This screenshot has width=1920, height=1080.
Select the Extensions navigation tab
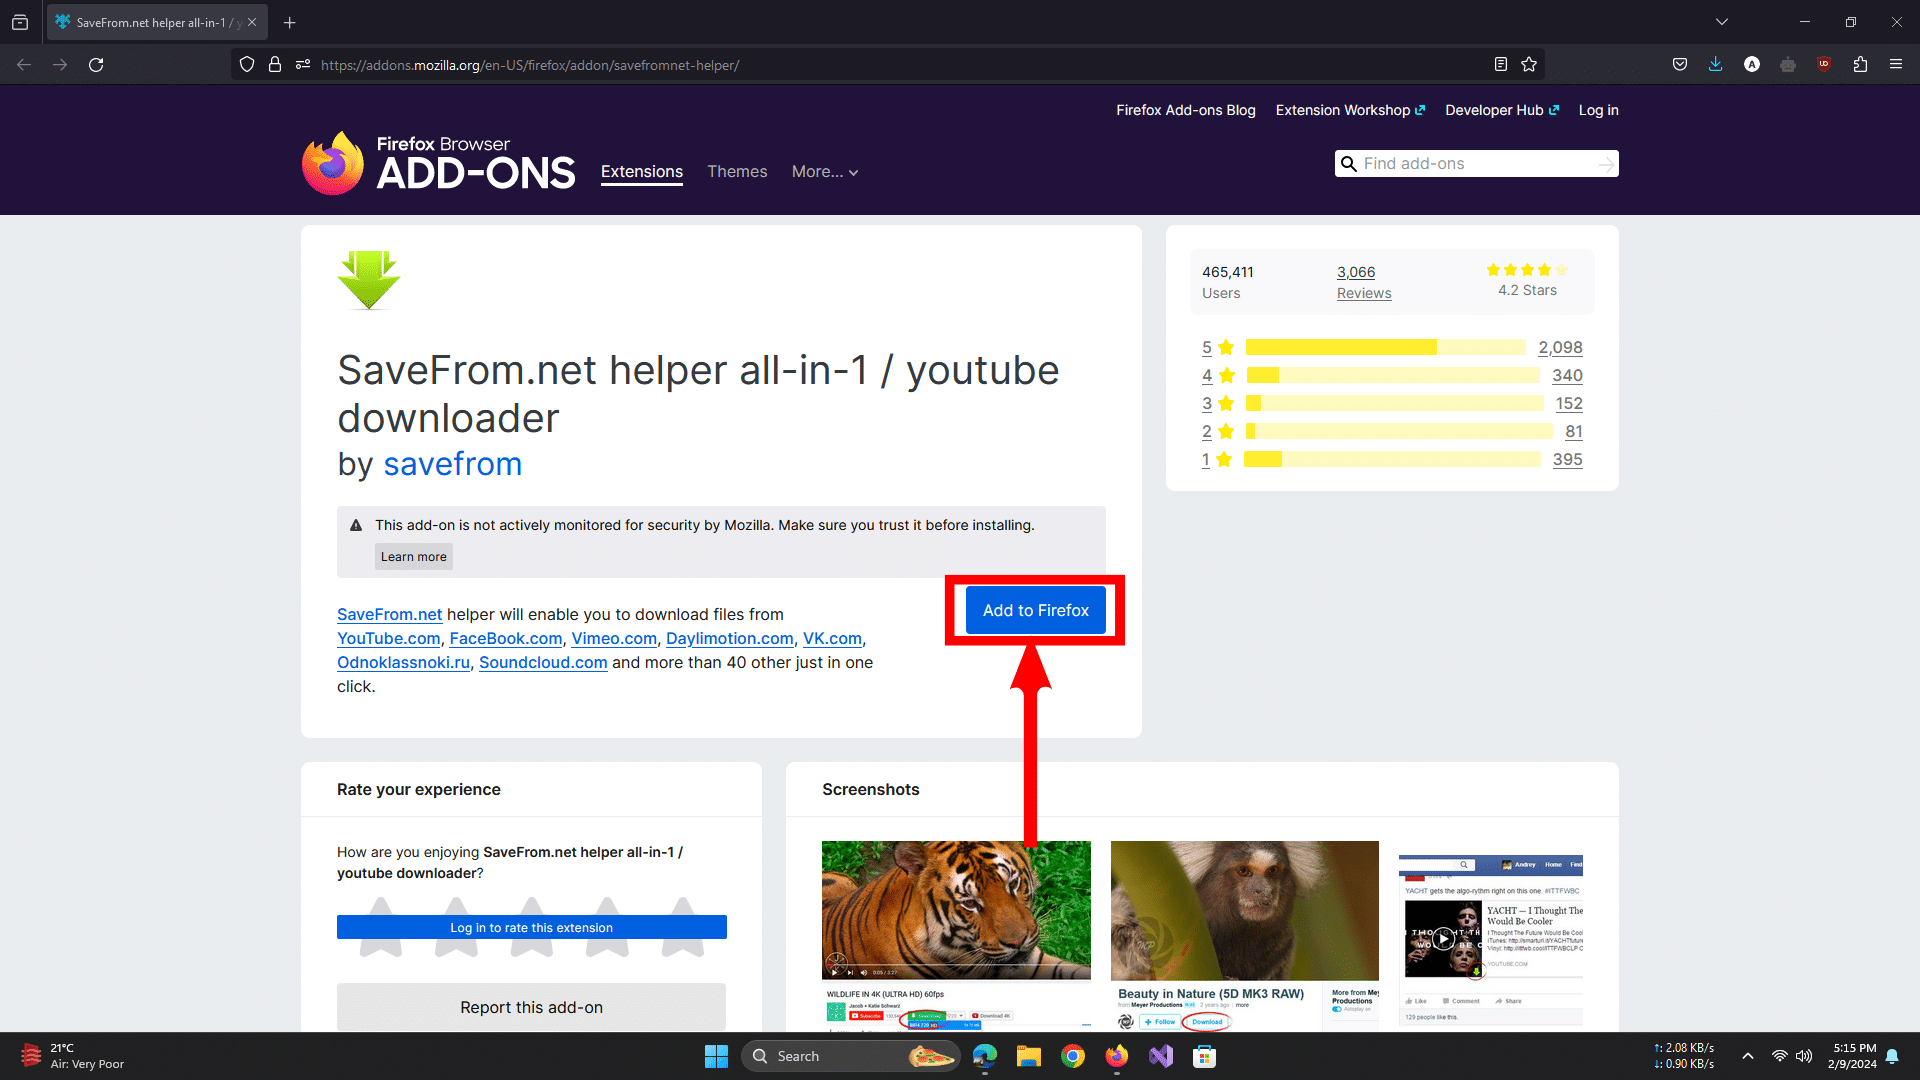(x=642, y=172)
